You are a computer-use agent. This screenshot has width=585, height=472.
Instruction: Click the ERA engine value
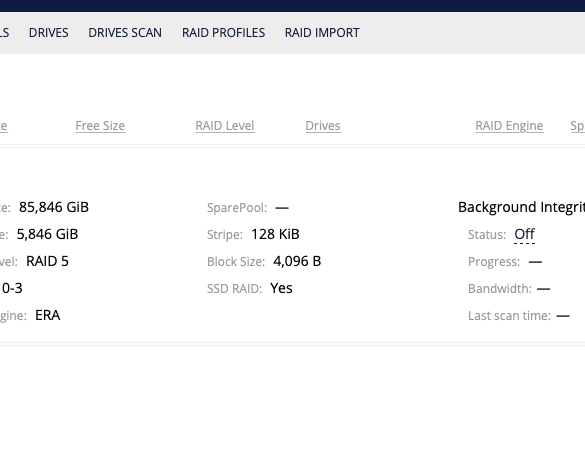click(48, 315)
